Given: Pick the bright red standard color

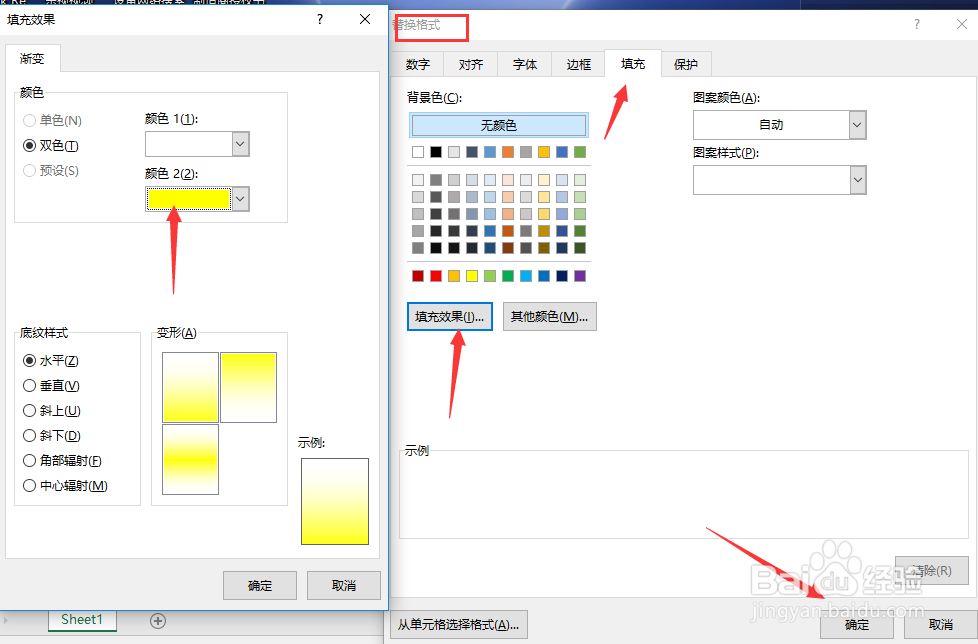Looking at the screenshot, I should point(436,276).
